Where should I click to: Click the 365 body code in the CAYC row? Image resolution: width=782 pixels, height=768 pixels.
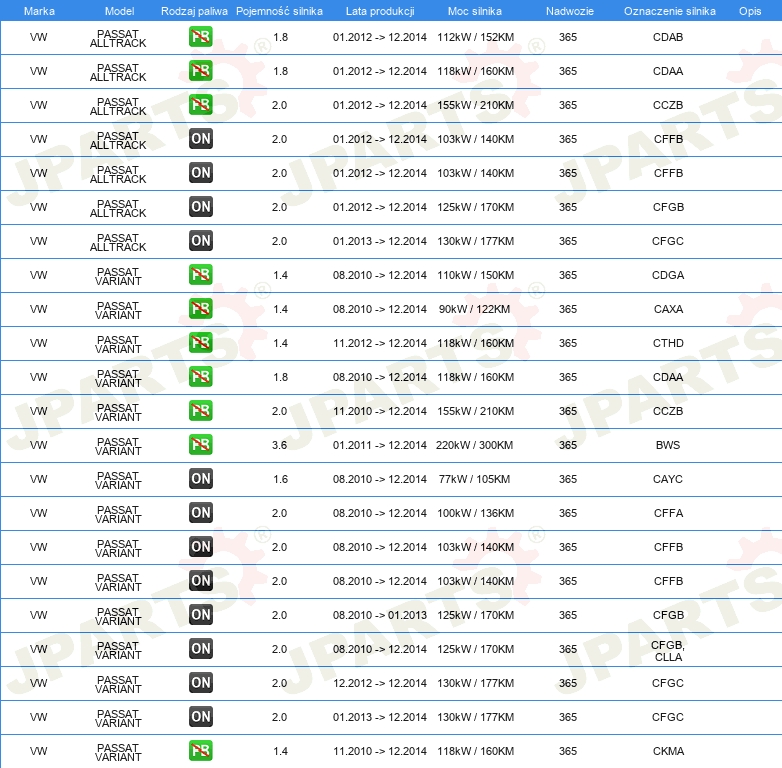point(568,479)
